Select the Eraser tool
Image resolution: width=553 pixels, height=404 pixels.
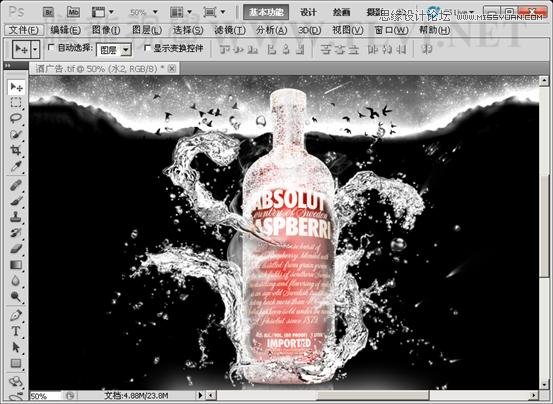(x=16, y=249)
